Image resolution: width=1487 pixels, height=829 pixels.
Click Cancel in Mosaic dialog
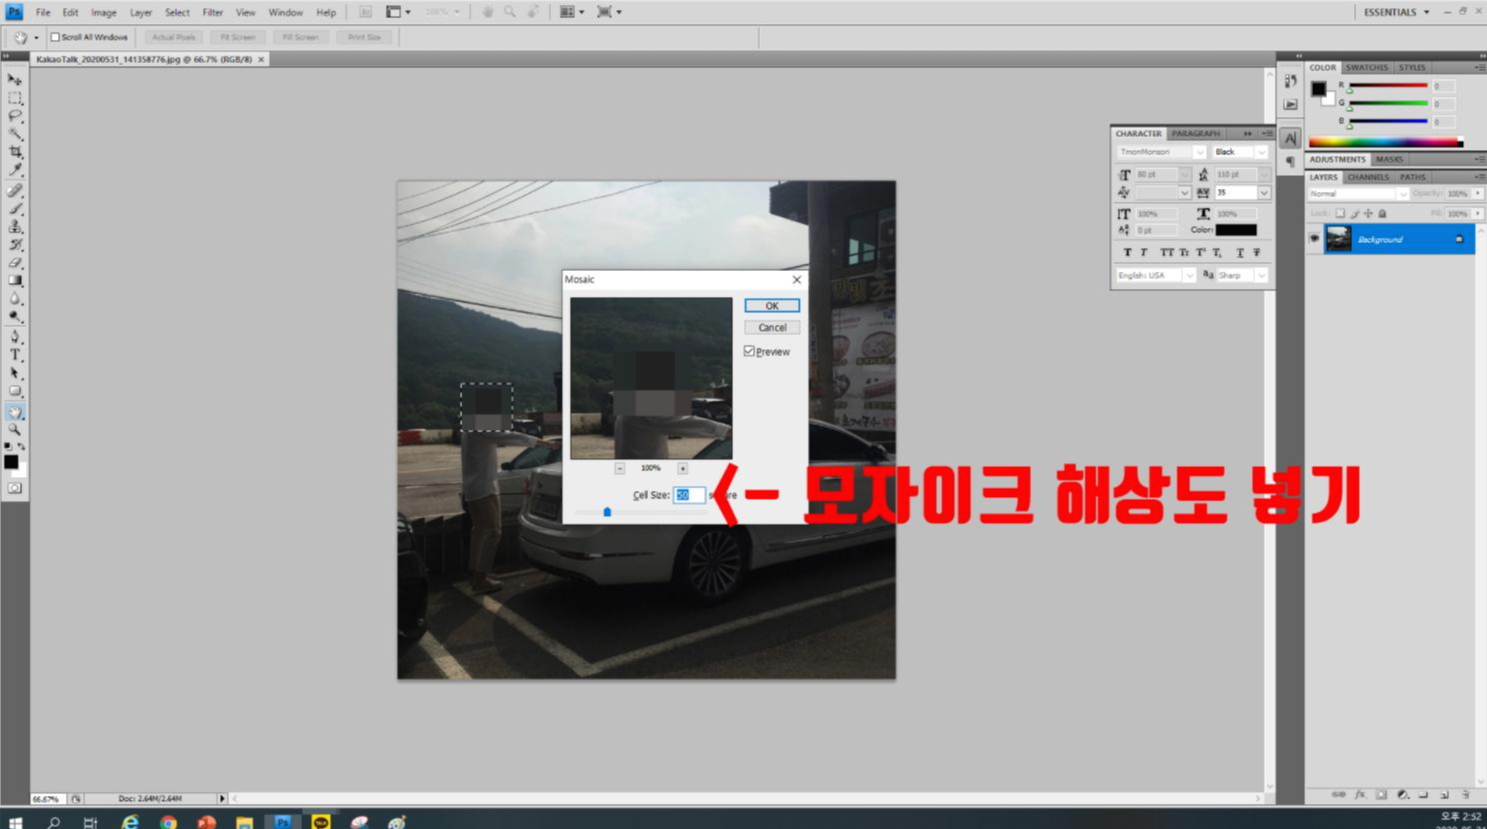pos(772,328)
